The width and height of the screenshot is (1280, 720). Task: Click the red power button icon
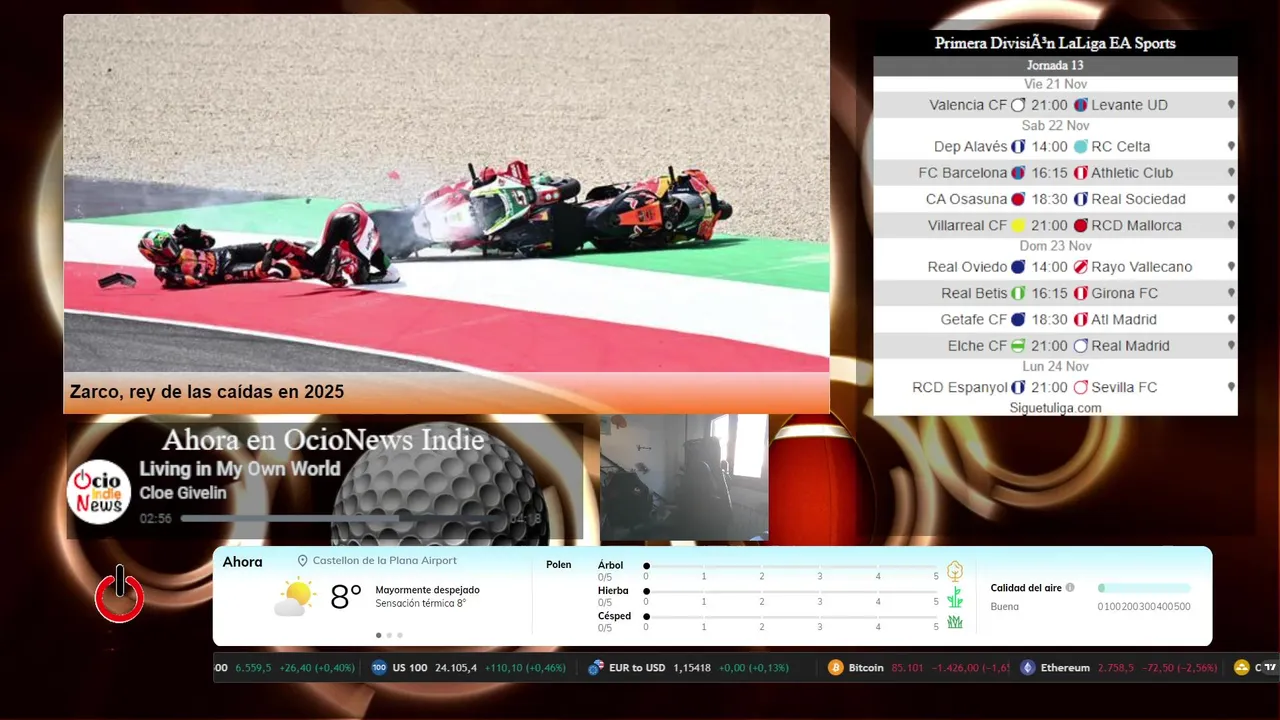pyautogui.click(x=119, y=595)
